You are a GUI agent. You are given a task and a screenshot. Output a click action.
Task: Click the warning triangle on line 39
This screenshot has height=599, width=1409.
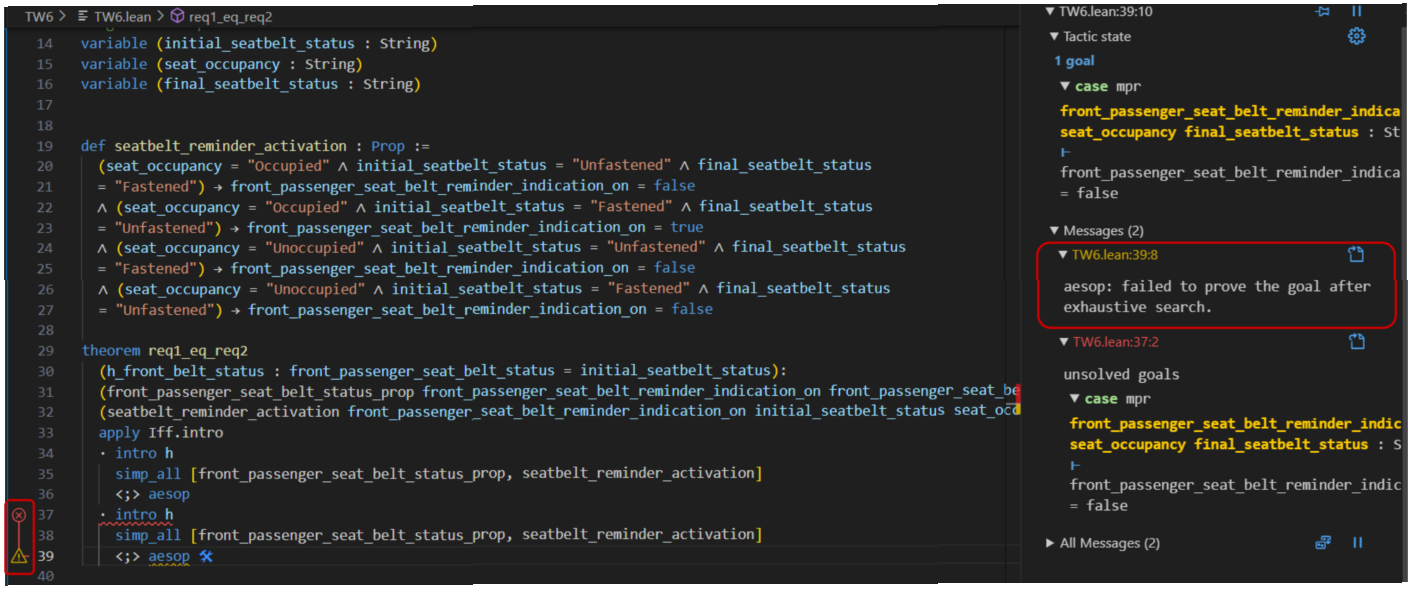19,556
